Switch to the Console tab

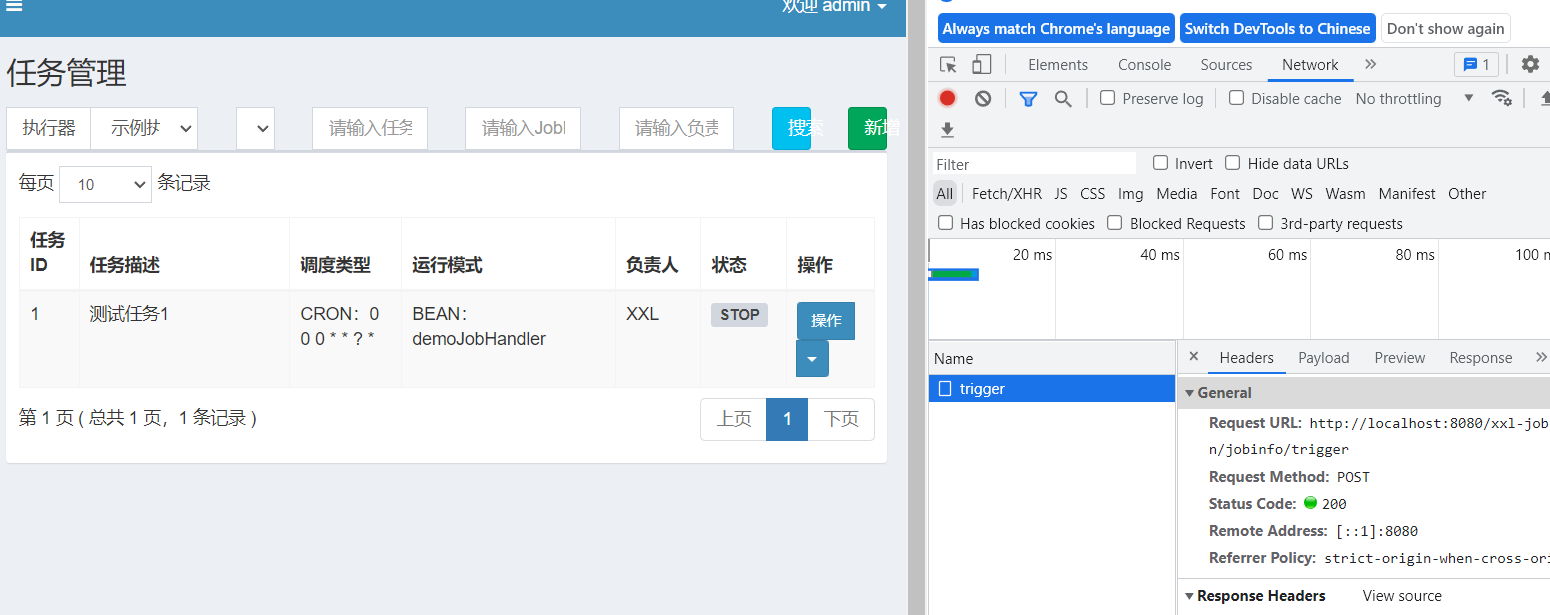[1144, 64]
